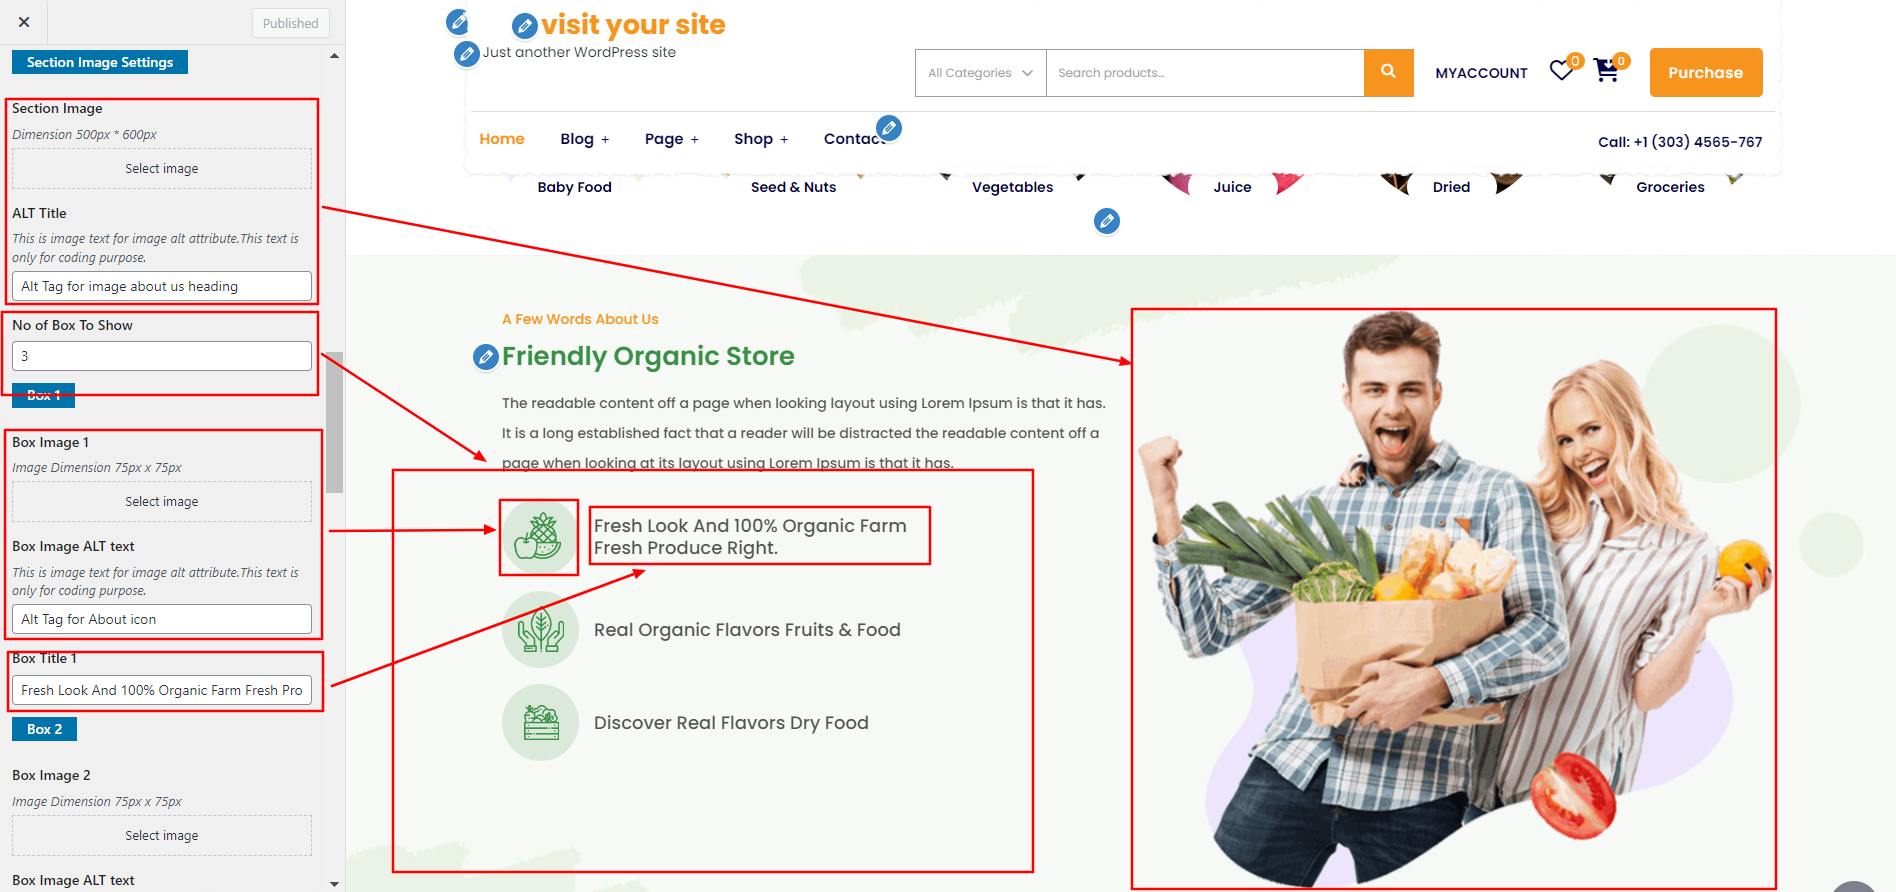Click edit pencil below category carousel
1896x892 pixels.
pos(1106,221)
